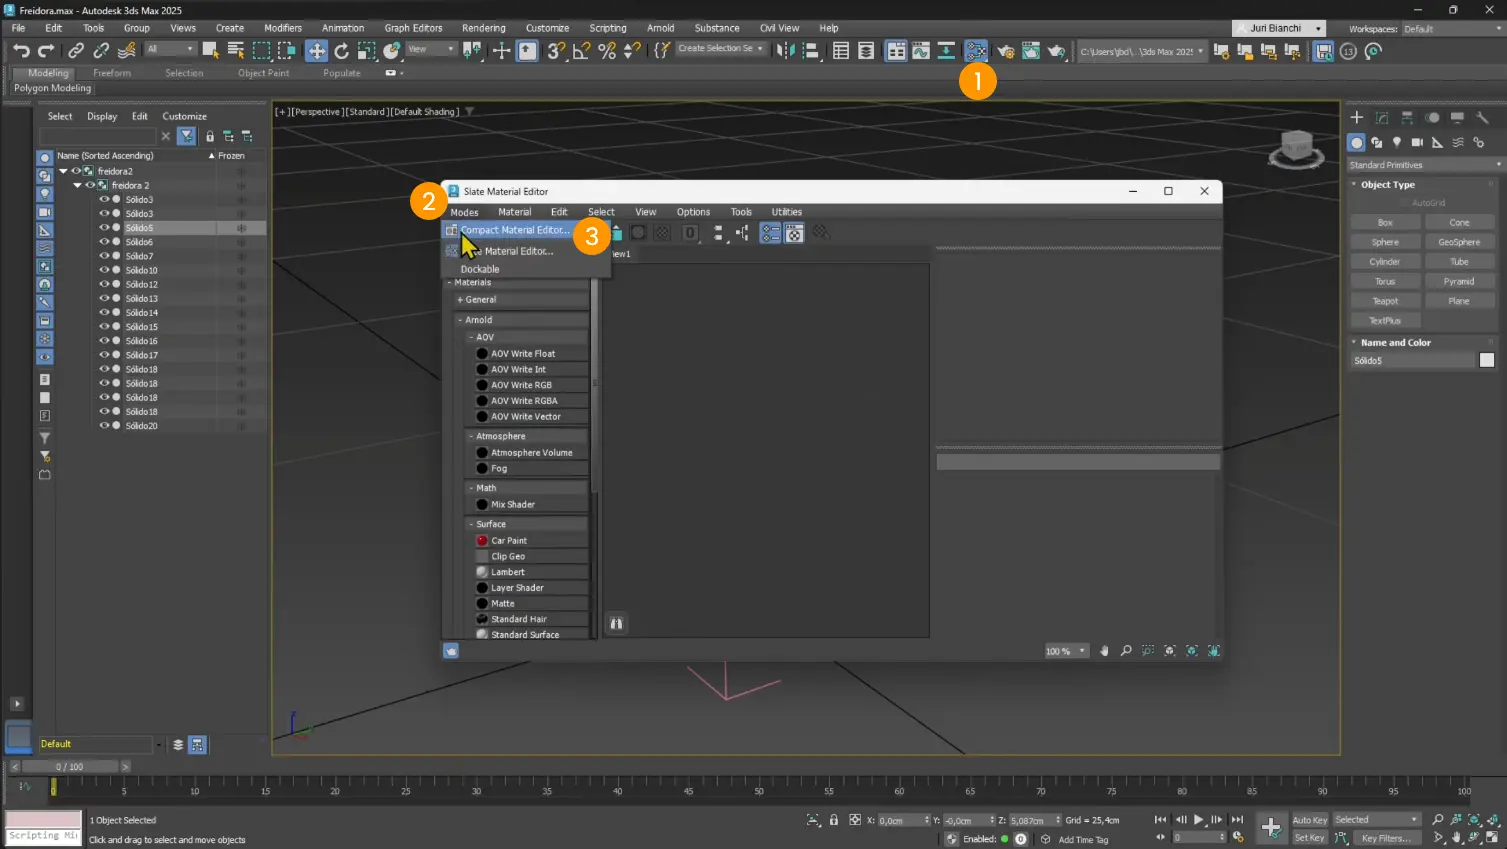The width and height of the screenshot is (1507, 849).
Task: Switch to the Freeform ribbon tab
Action: pos(112,73)
